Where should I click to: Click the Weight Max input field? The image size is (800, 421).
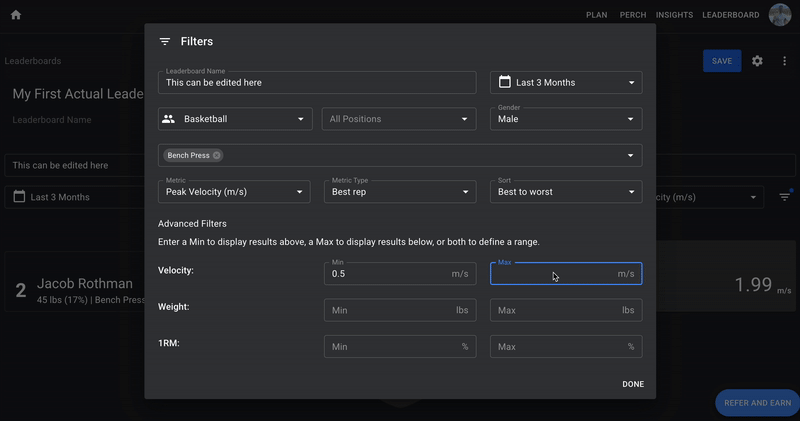click(x=555, y=310)
